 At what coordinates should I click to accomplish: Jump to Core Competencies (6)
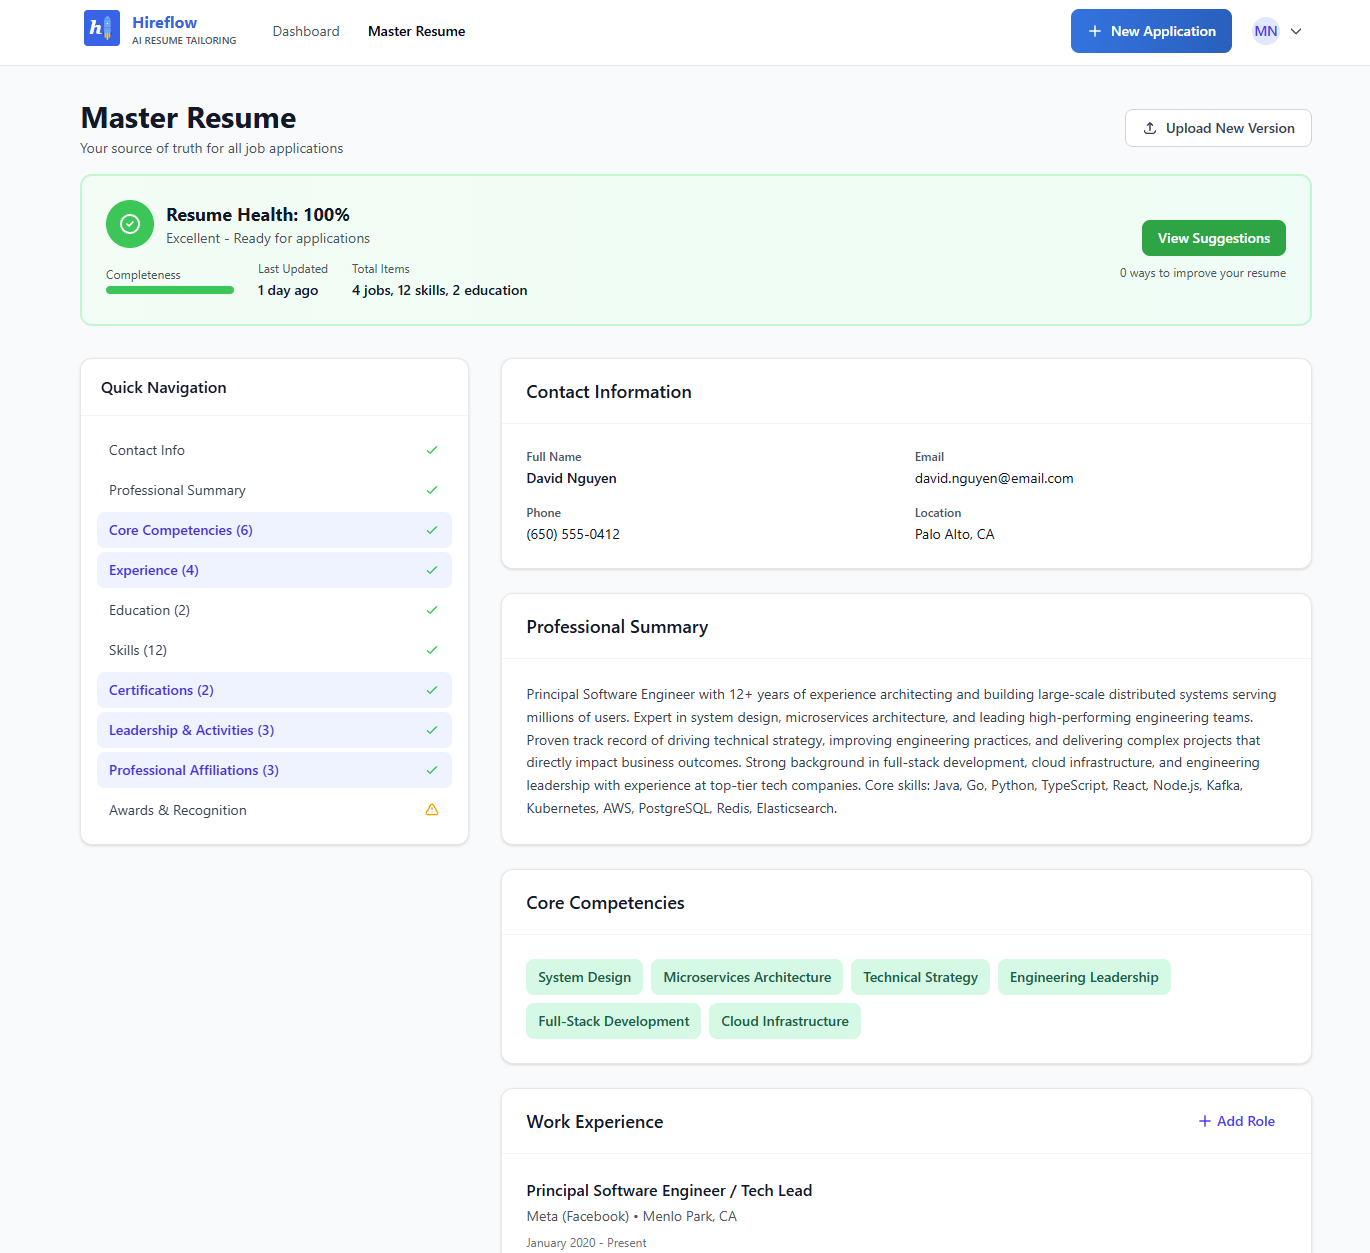click(274, 530)
